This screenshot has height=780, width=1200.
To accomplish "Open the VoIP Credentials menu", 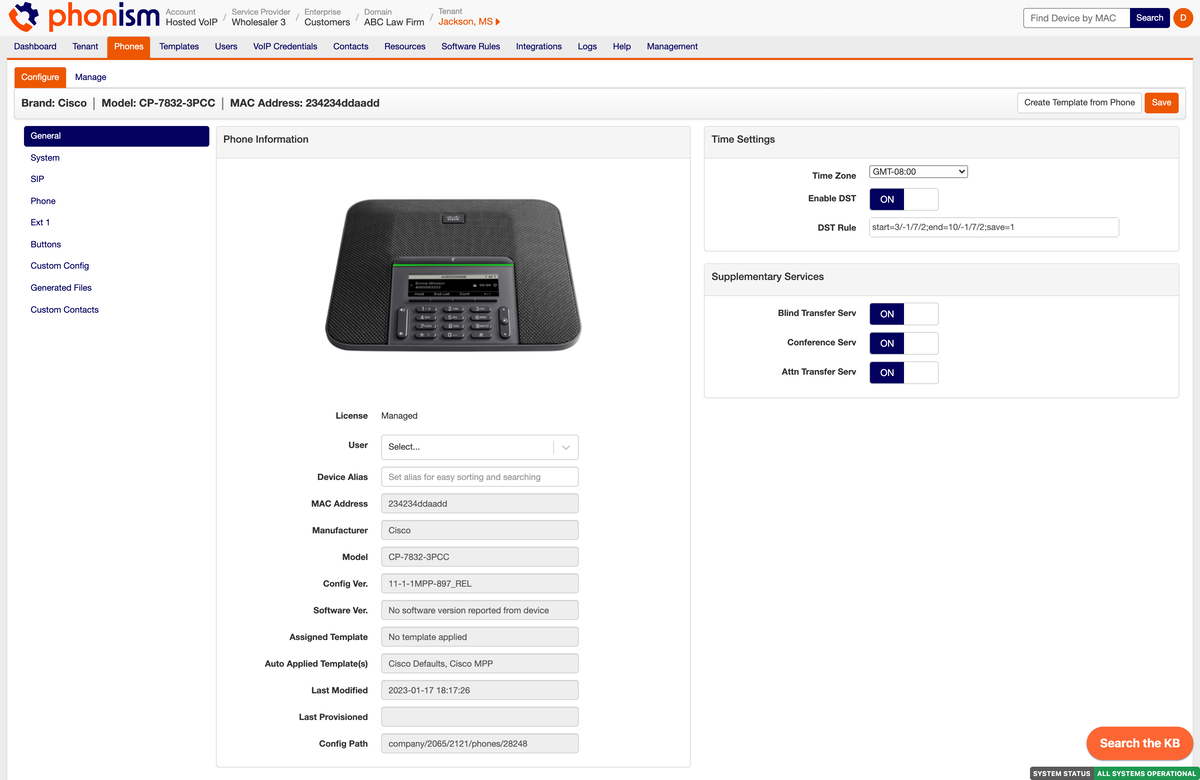I will click(285, 46).
